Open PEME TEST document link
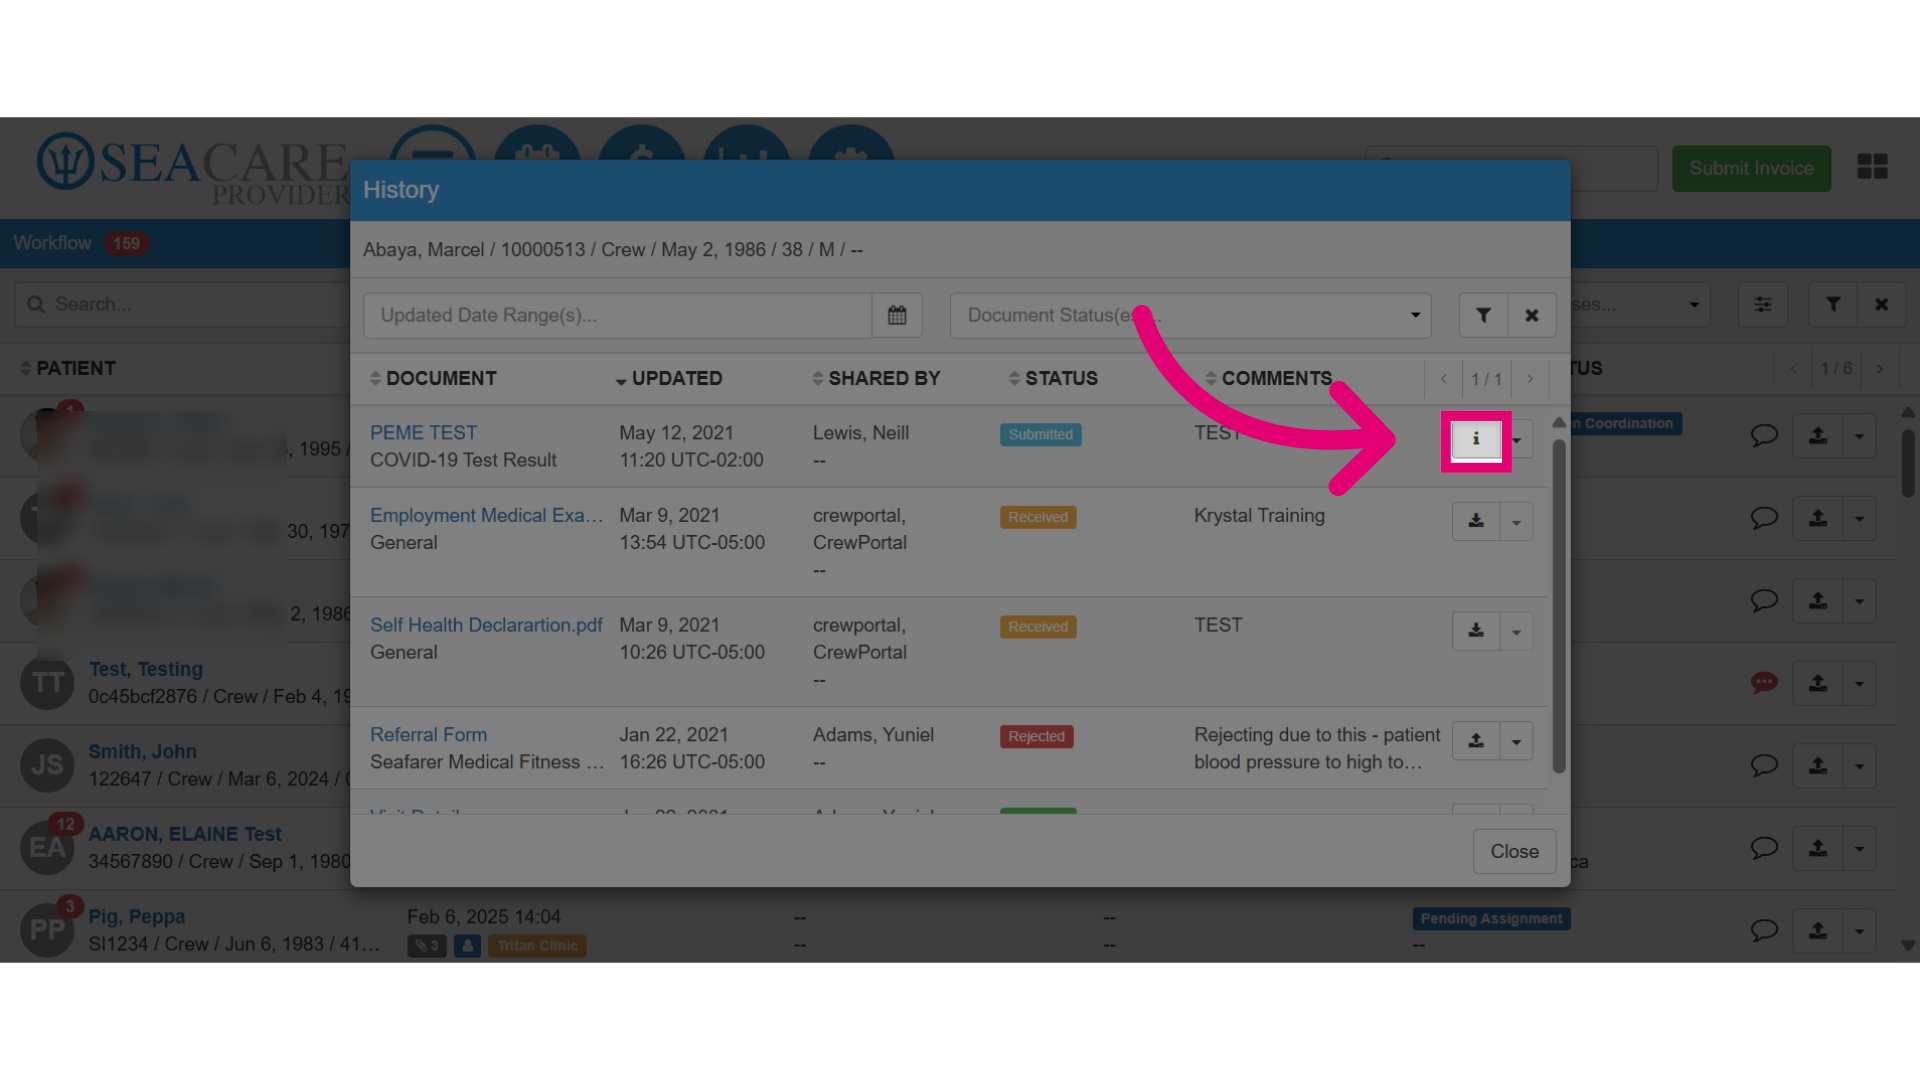Viewport: 1920px width, 1080px height. point(423,433)
